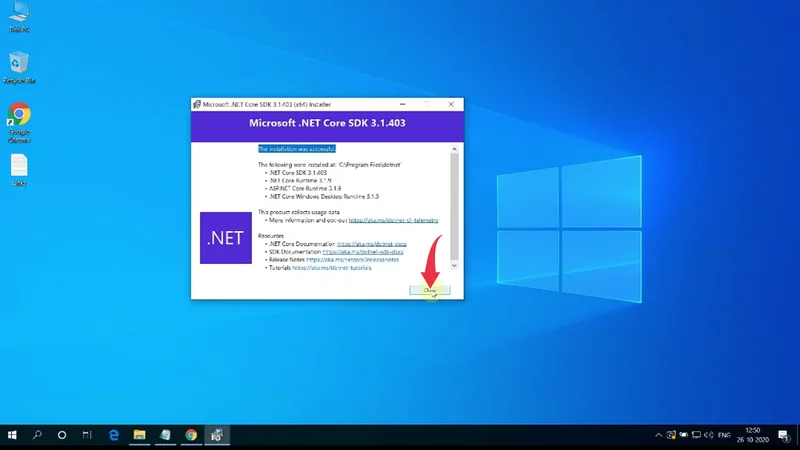
Task: Open the SDK Documentation link
Action: click(x=360, y=251)
